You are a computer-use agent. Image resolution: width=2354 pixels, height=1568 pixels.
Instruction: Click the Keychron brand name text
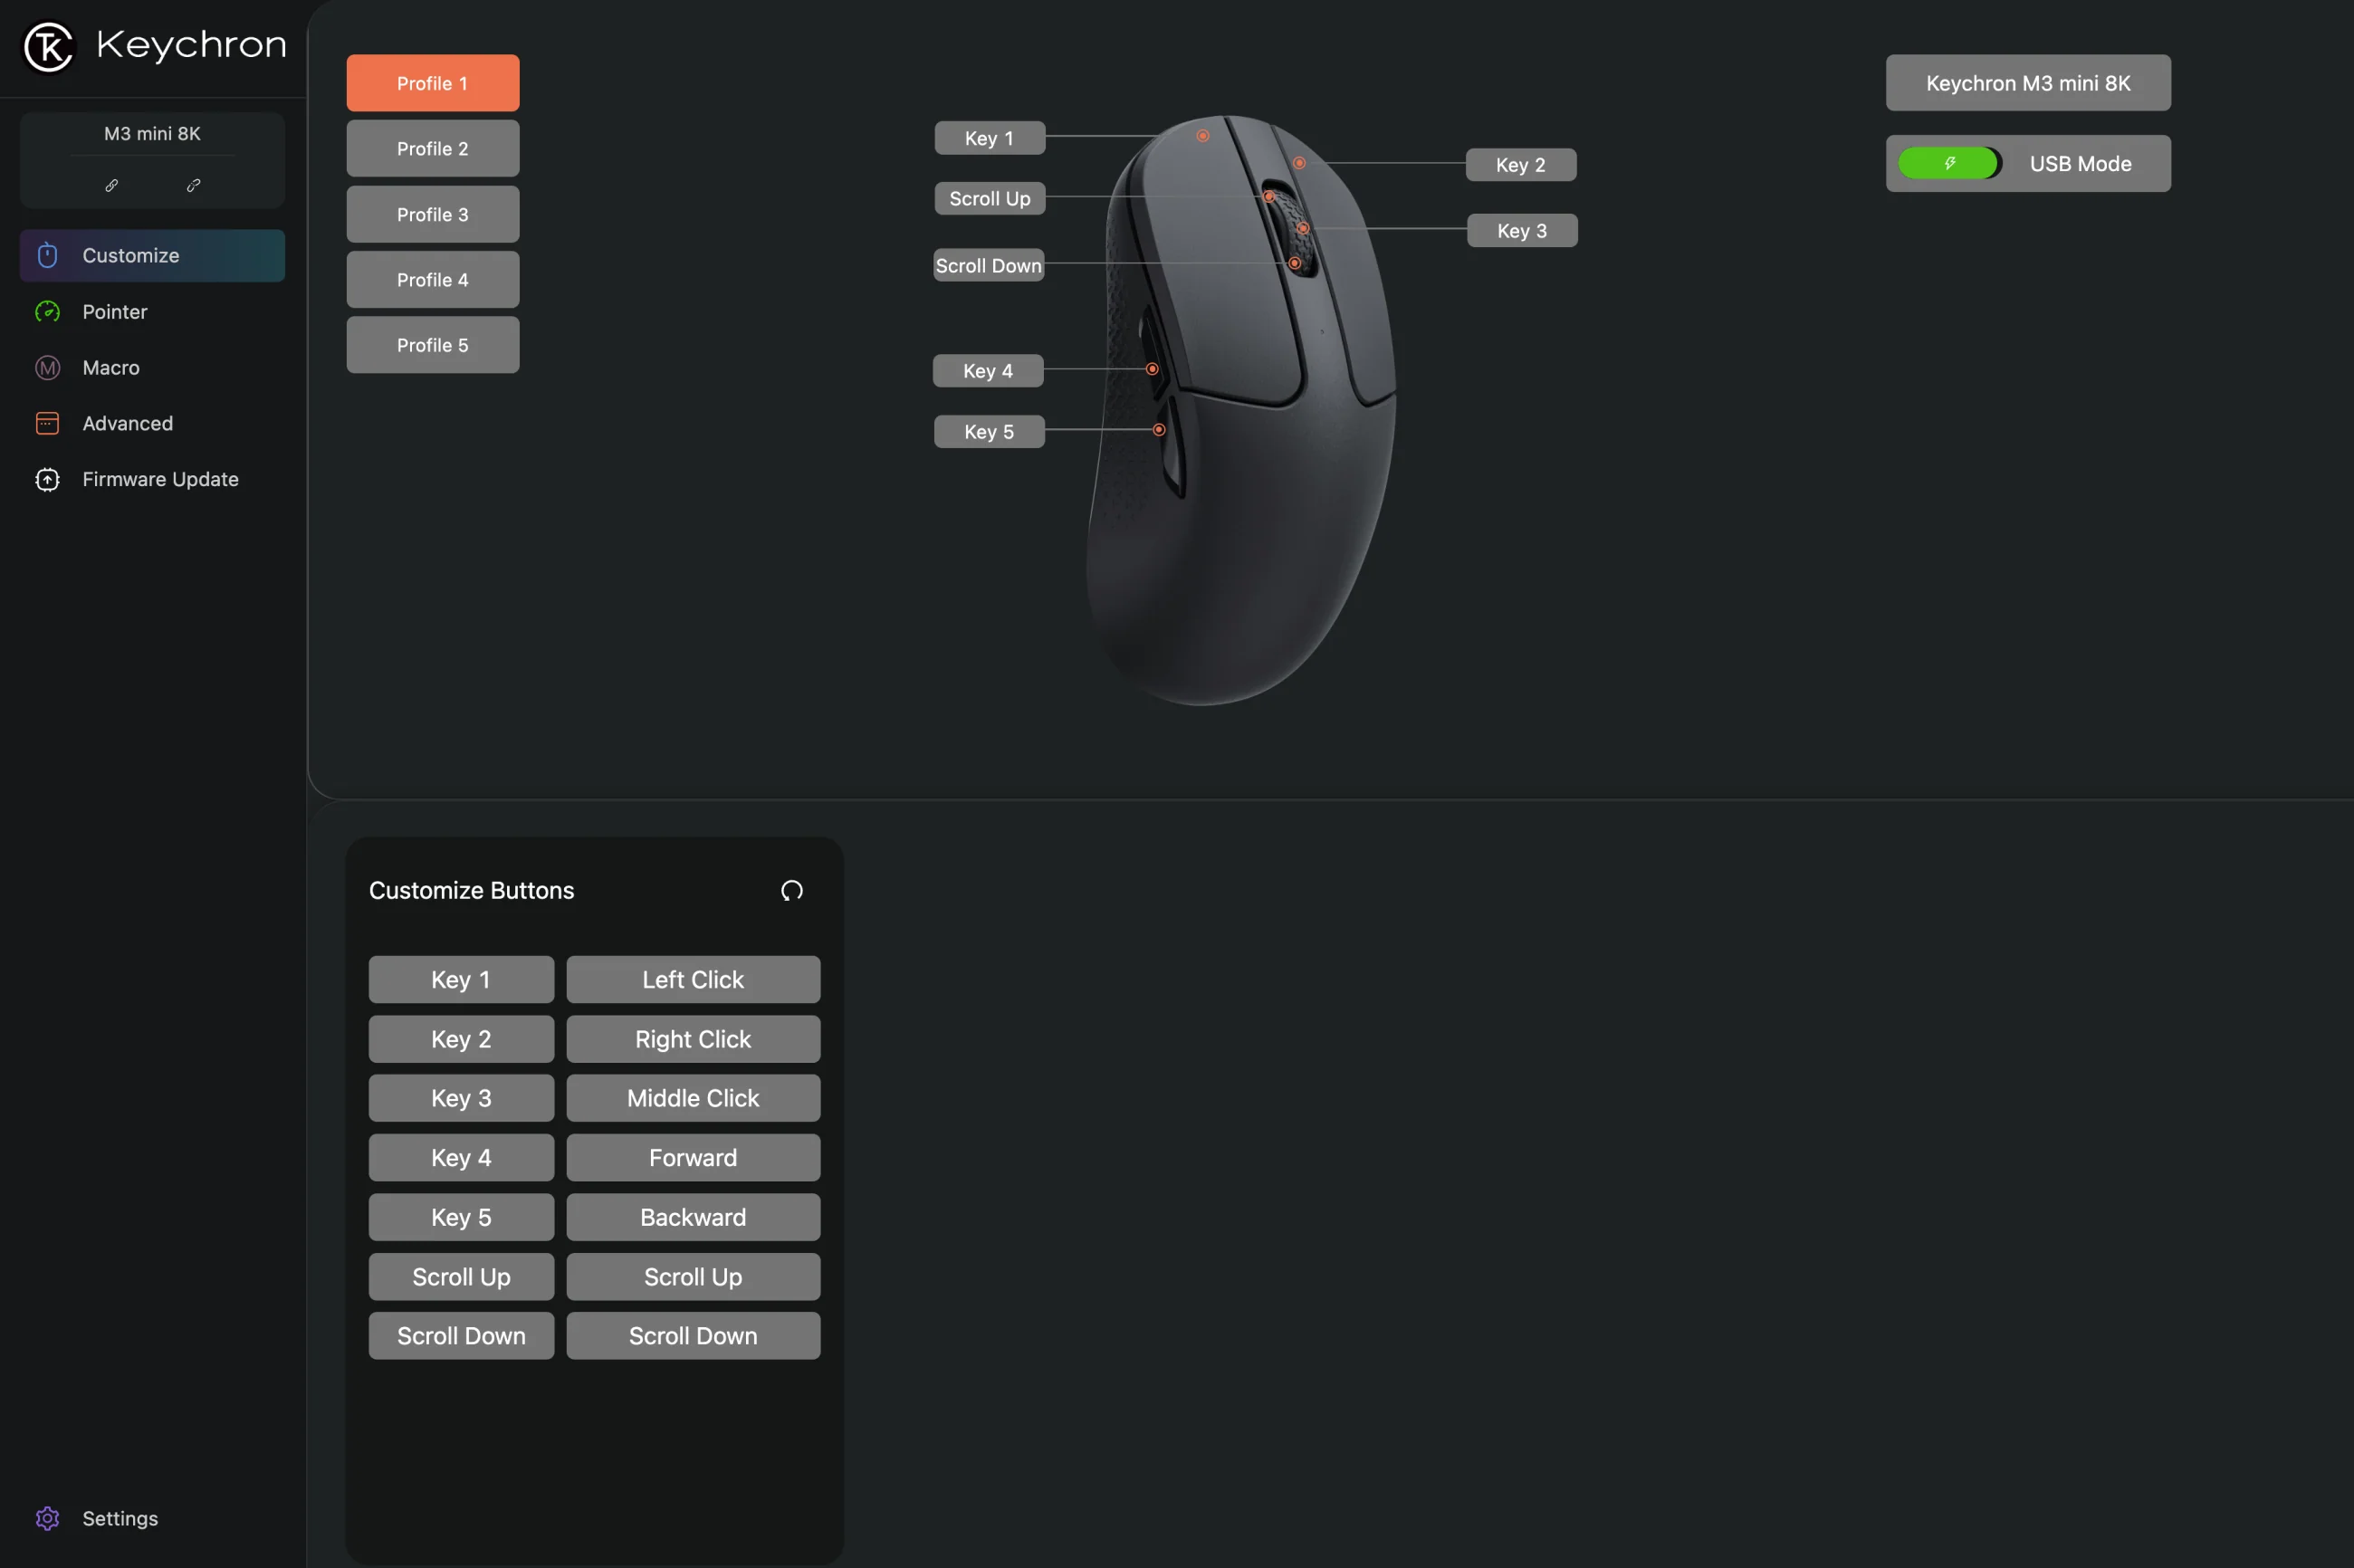click(191, 45)
